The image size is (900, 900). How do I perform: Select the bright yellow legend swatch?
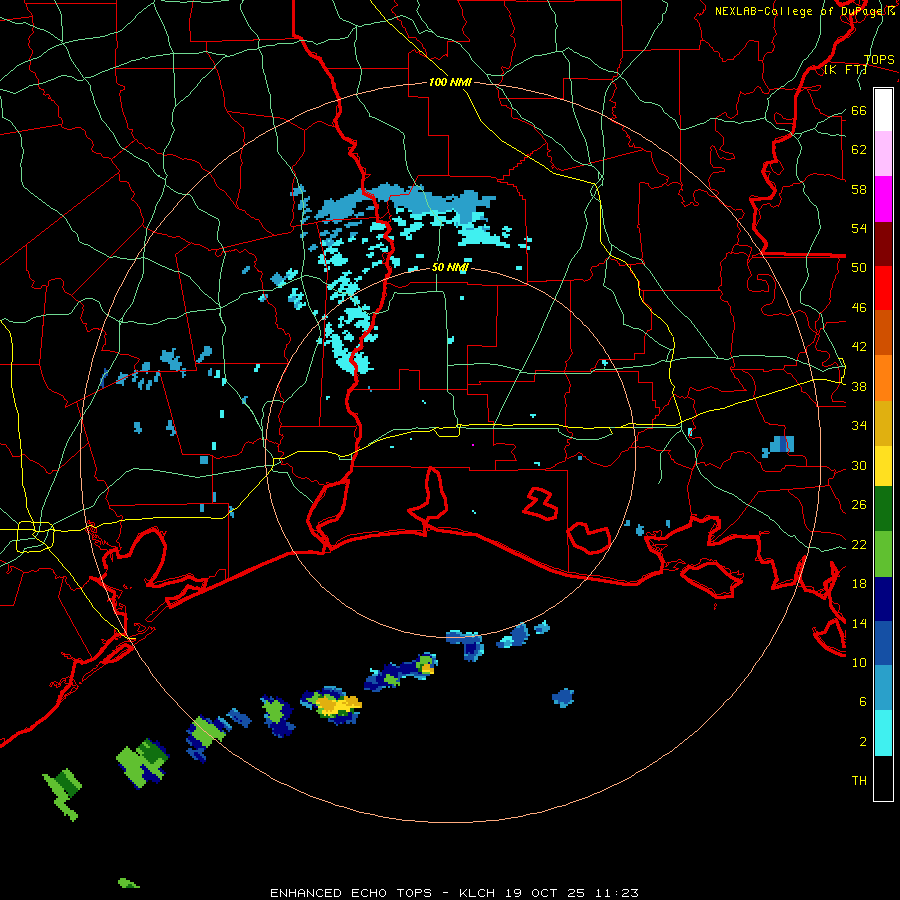tap(883, 466)
